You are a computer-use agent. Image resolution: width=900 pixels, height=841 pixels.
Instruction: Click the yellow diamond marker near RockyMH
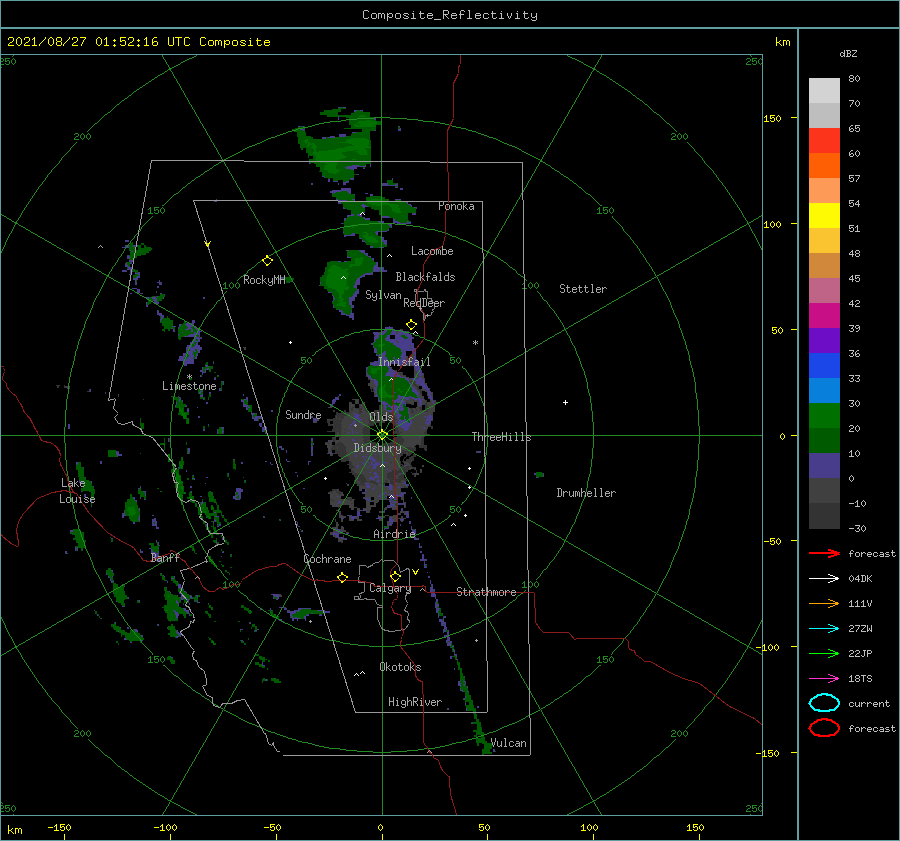[x=267, y=261]
